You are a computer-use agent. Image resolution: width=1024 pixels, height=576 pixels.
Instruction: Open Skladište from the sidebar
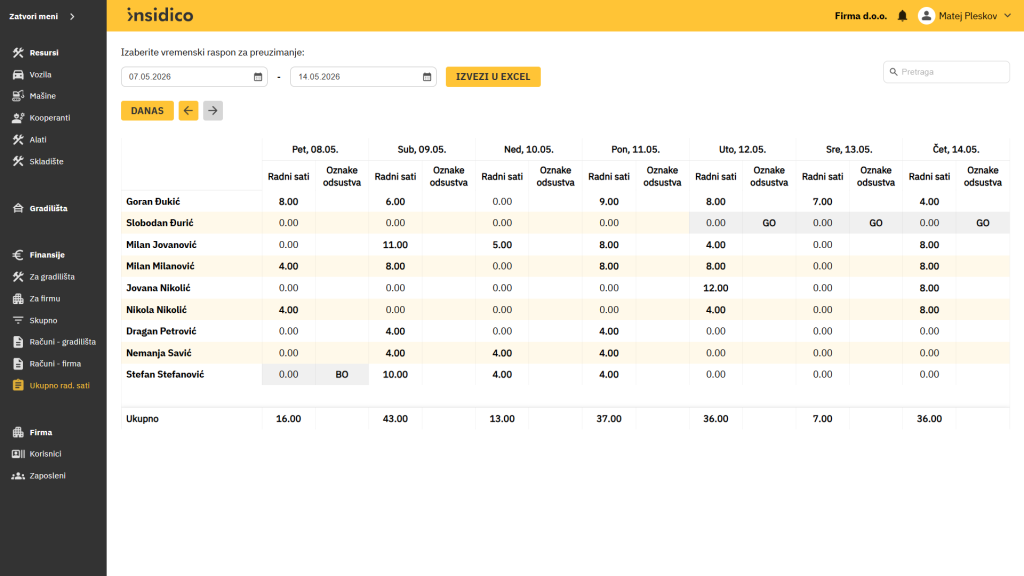pos(46,161)
